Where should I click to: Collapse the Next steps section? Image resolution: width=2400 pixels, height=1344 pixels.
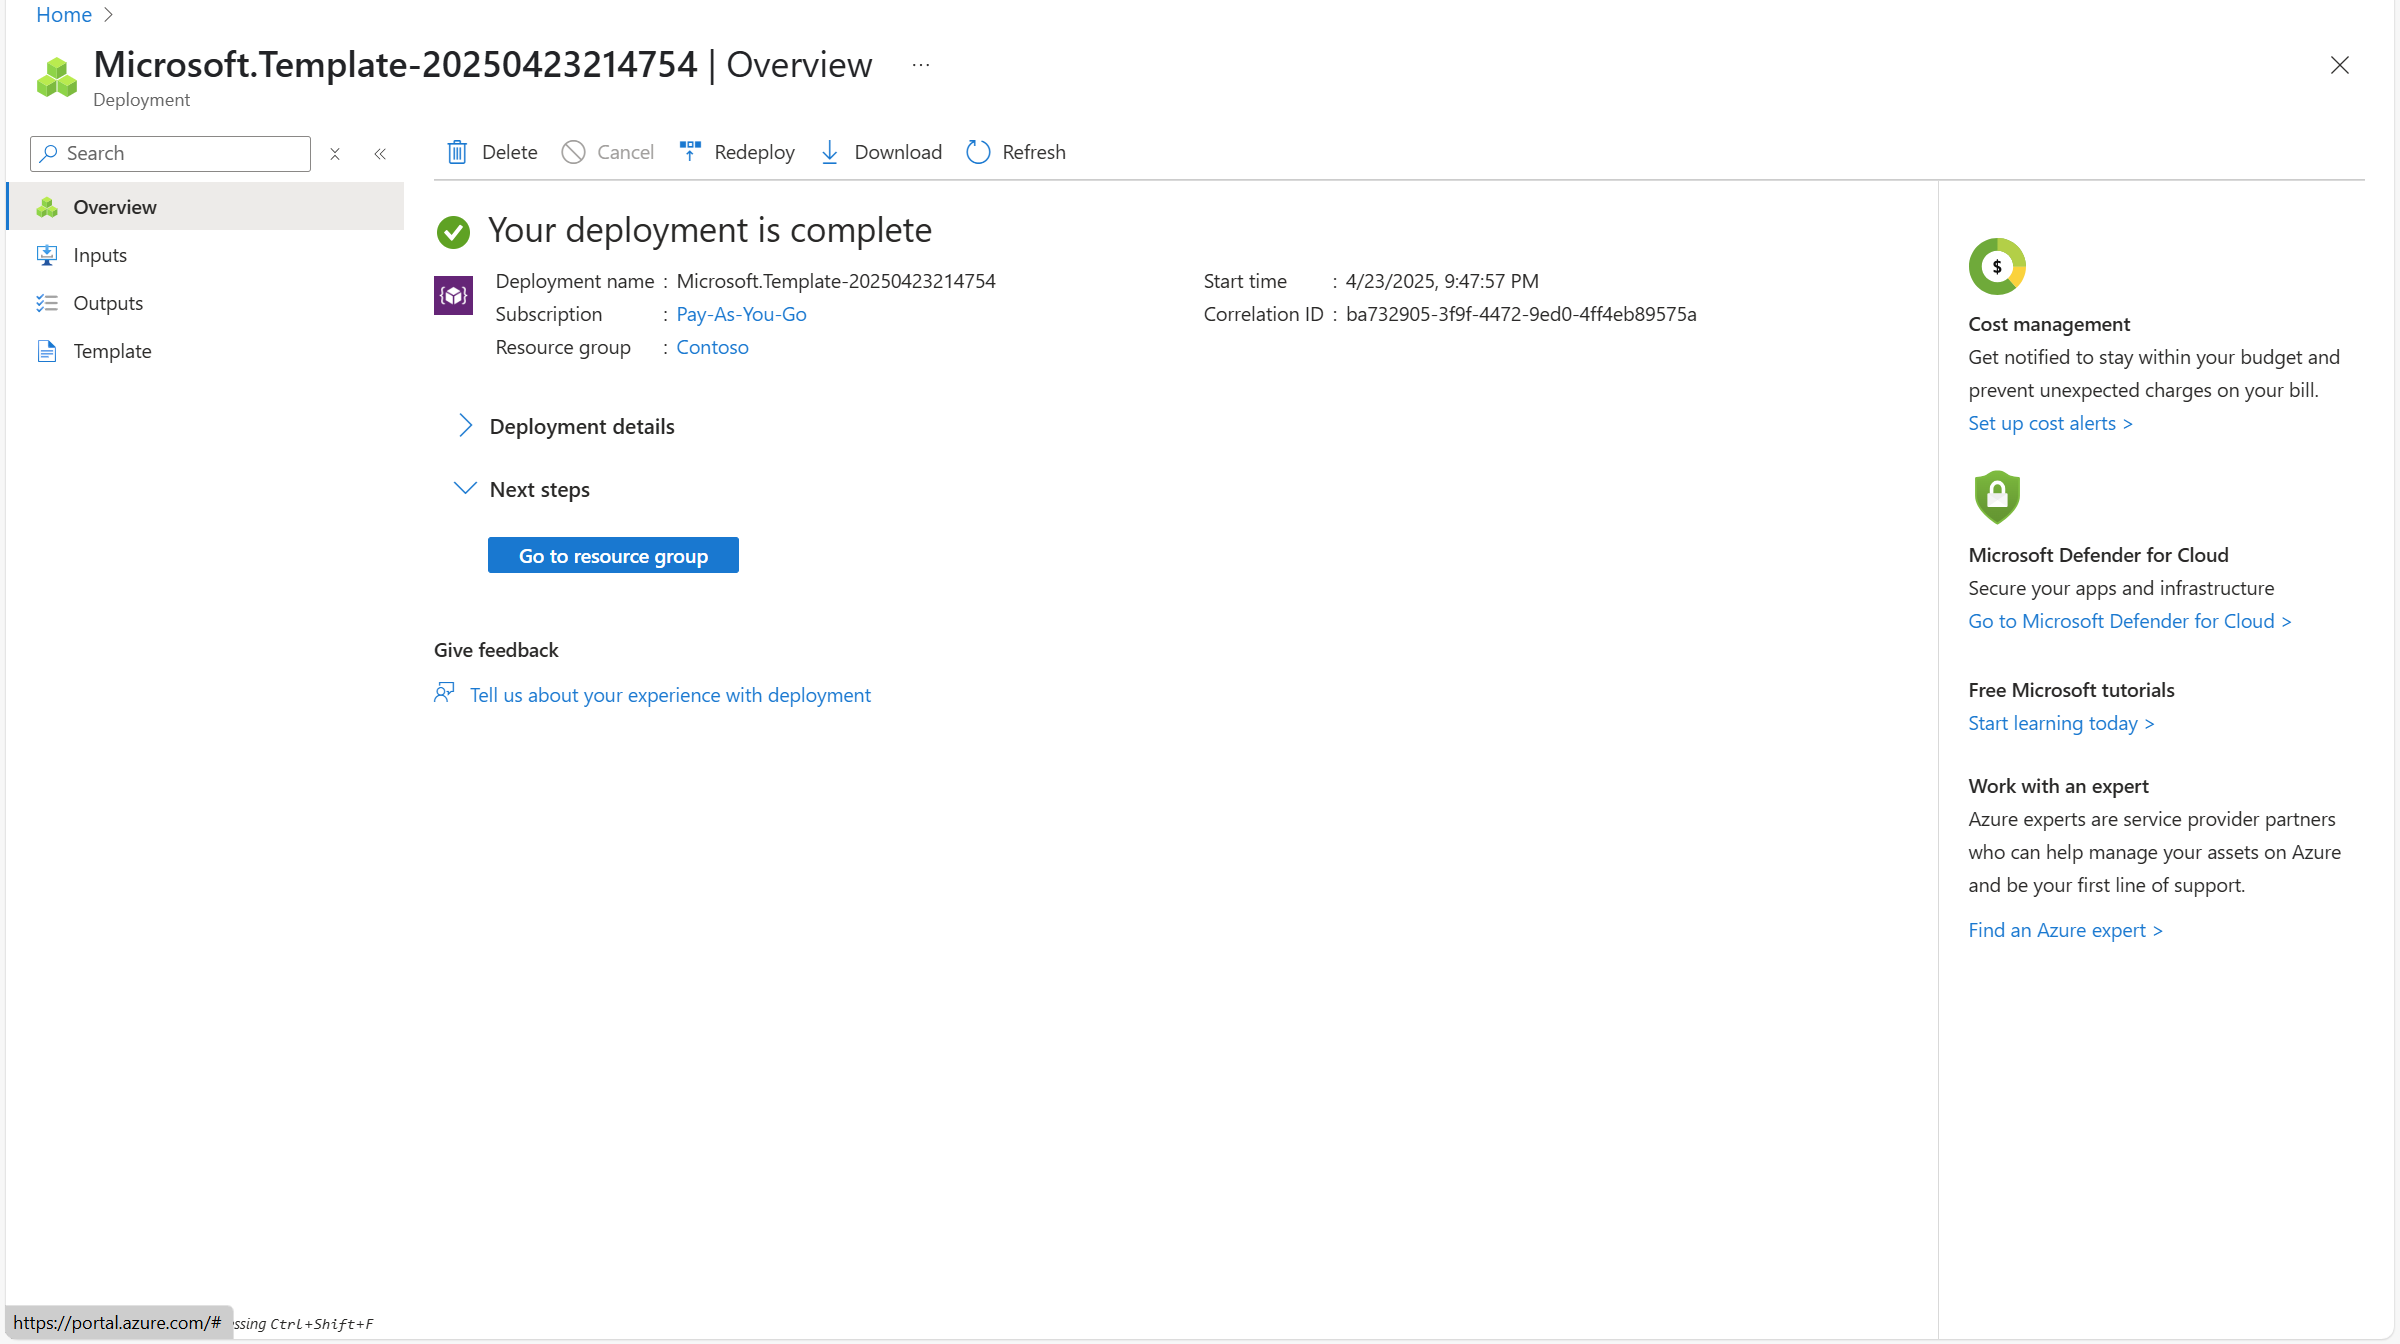465,487
